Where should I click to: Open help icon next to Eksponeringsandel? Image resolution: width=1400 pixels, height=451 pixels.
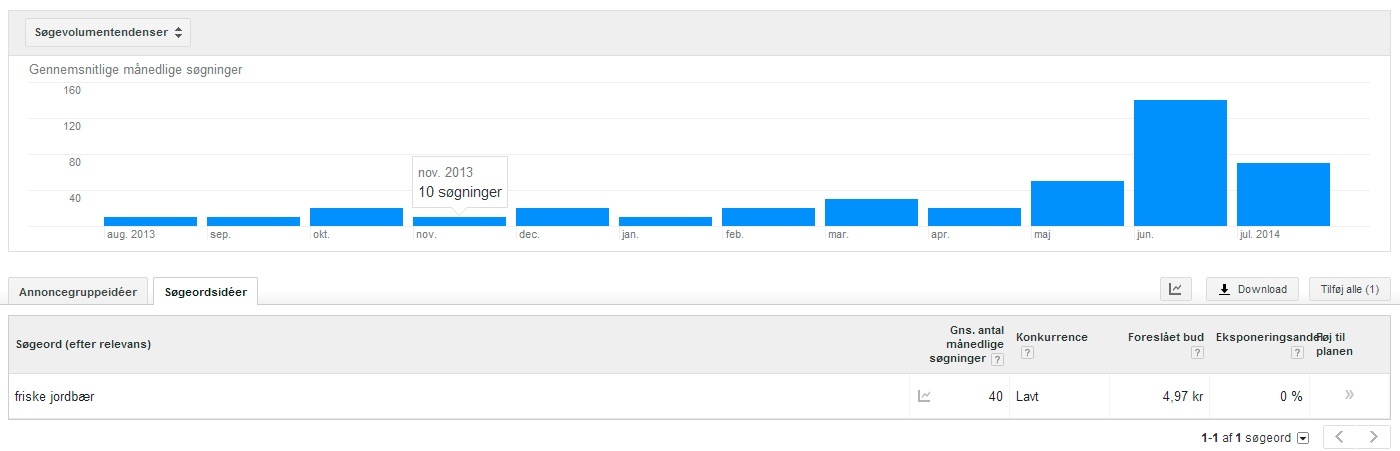(1298, 353)
